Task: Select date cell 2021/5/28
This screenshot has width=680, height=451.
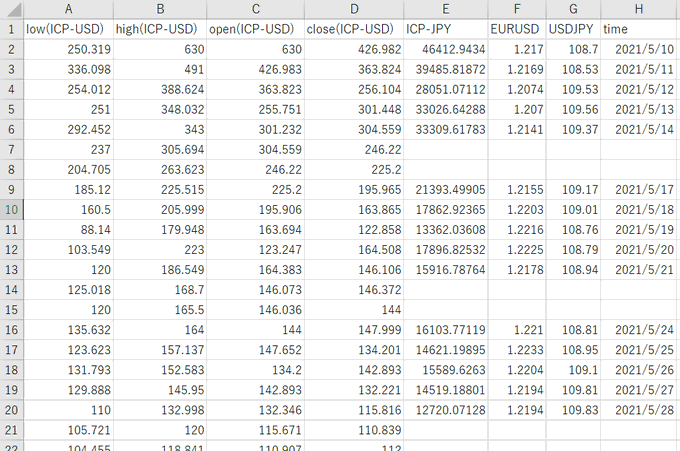Action: [x=640, y=410]
